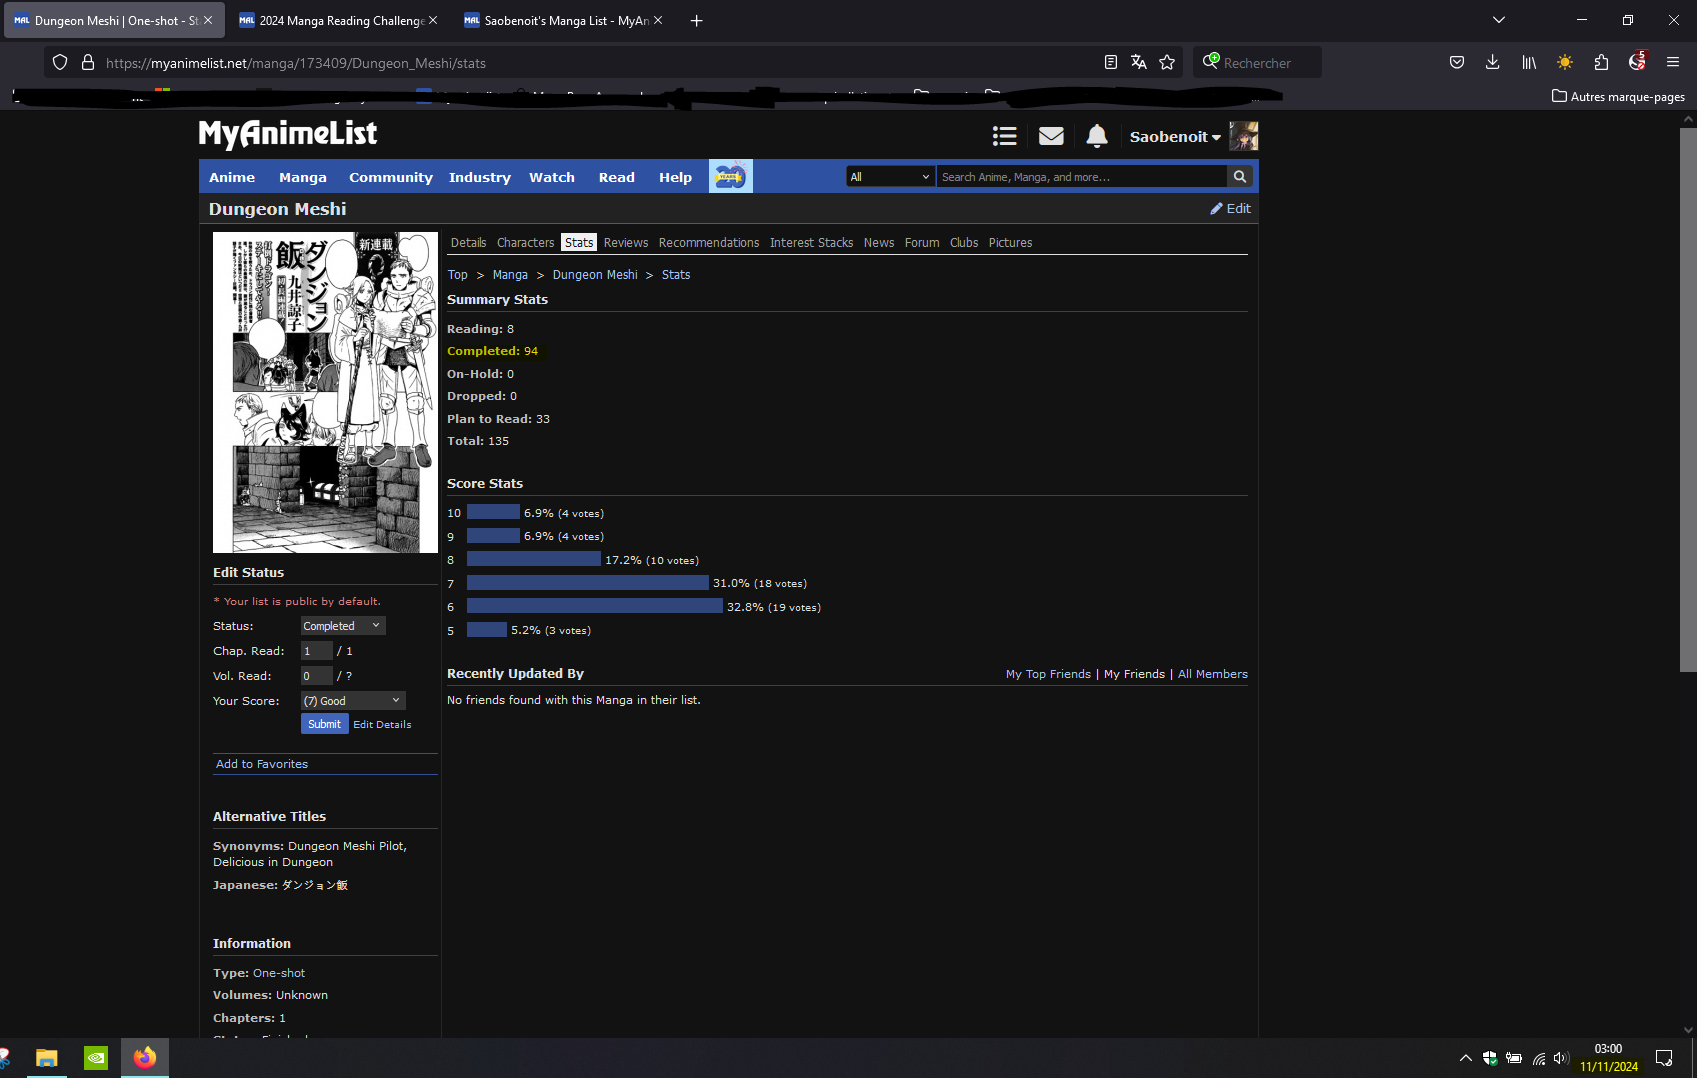Click the shield tracking protection icon
This screenshot has width=1697, height=1078.
tap(60, 62)
